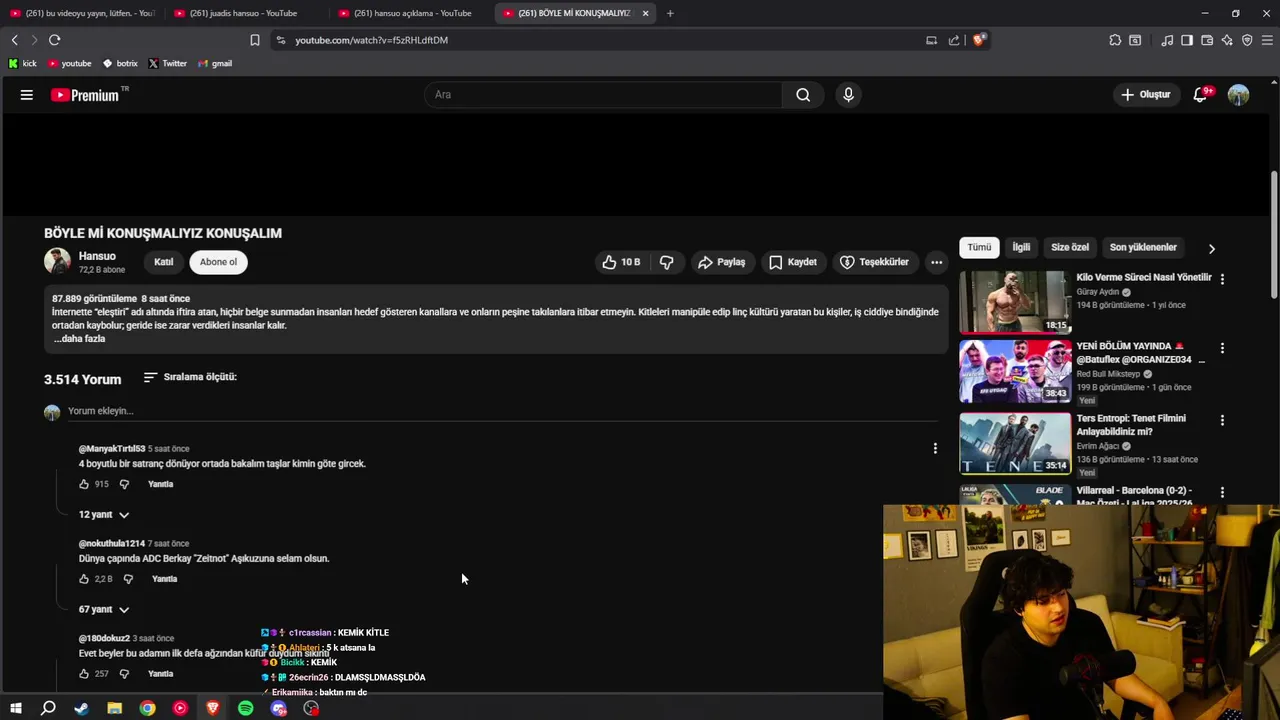Dislike the nokuthula1214 comment
This screenshot has width=1280, height=720.
[128, 579]
